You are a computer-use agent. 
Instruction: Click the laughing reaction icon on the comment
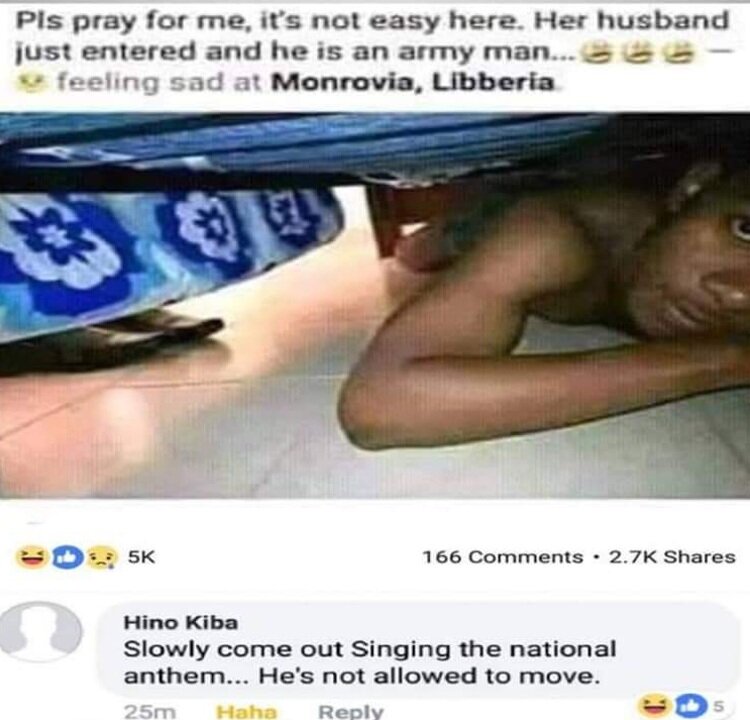tap(654, 705)
